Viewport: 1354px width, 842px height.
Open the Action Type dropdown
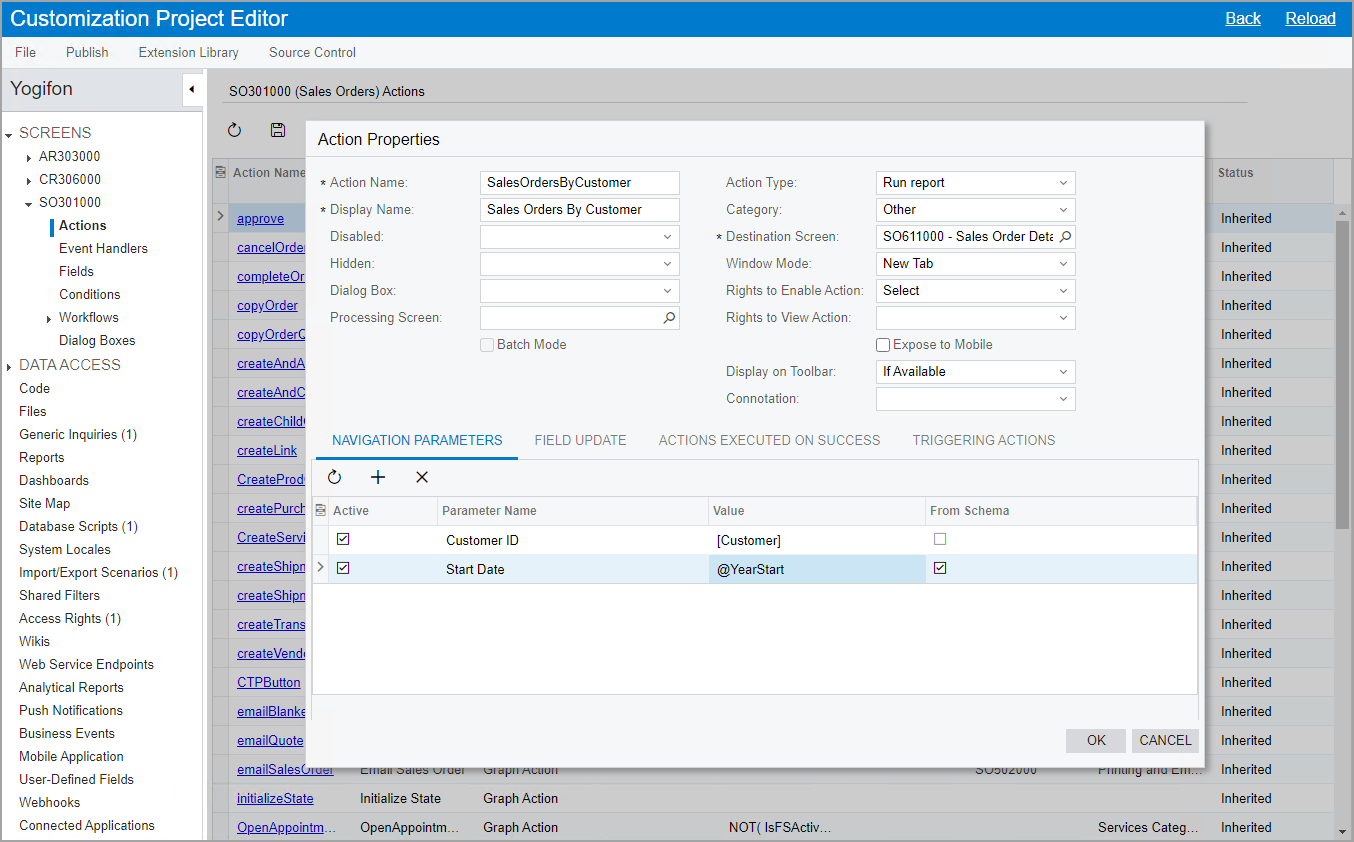coord(1063,183)
